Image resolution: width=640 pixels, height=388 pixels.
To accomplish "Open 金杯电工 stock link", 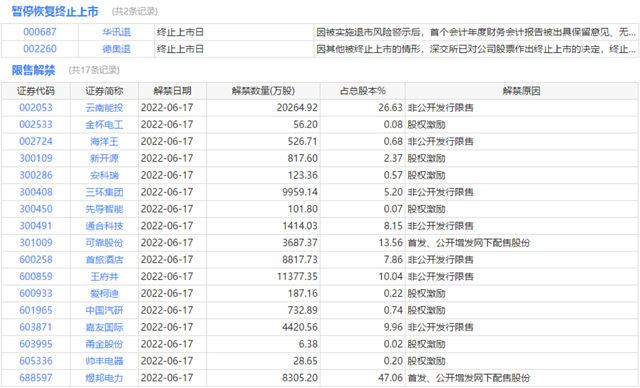I will [104, 124].
